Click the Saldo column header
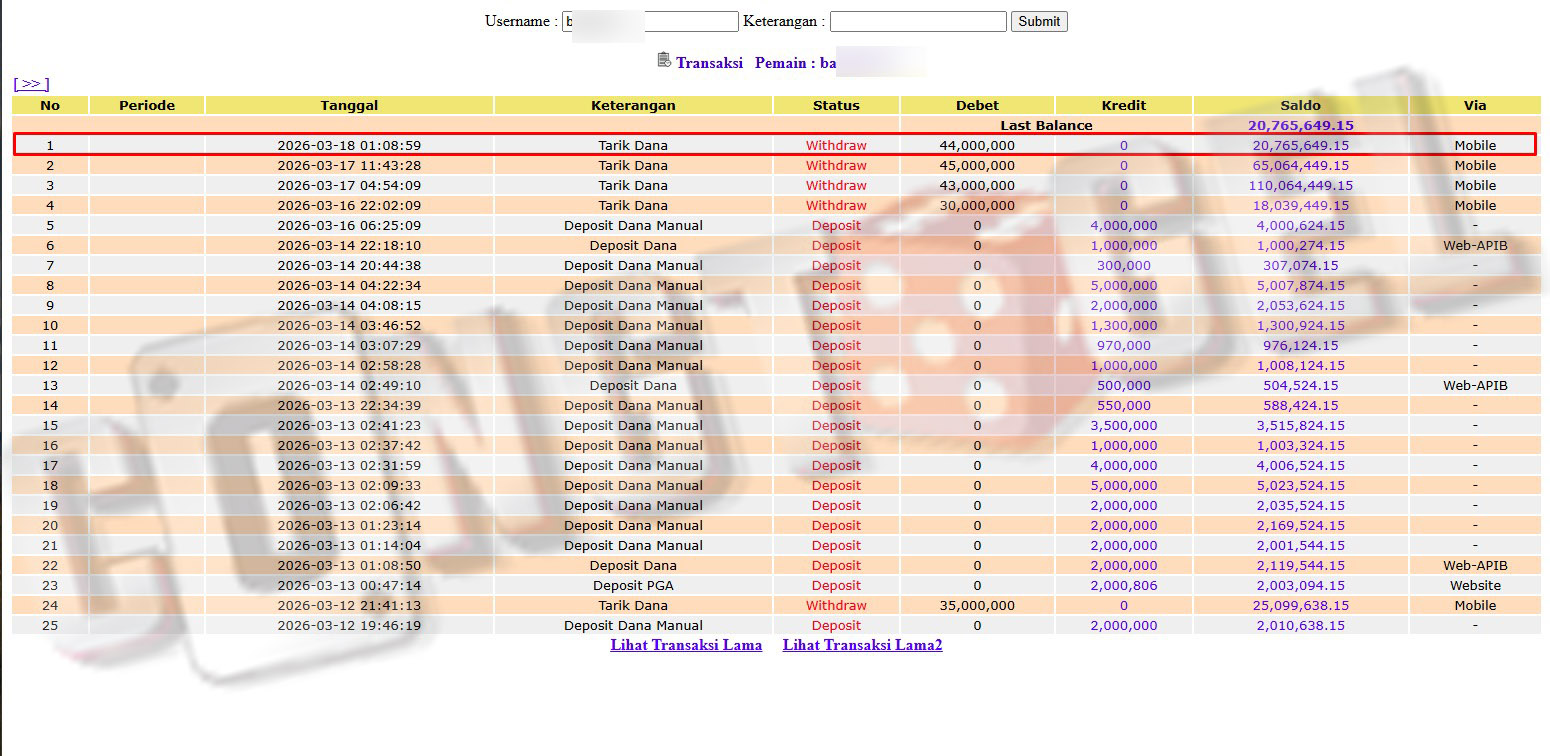Image resolution: width=1550 pixels, height=756 pixels. click(x=1300, y=105)
